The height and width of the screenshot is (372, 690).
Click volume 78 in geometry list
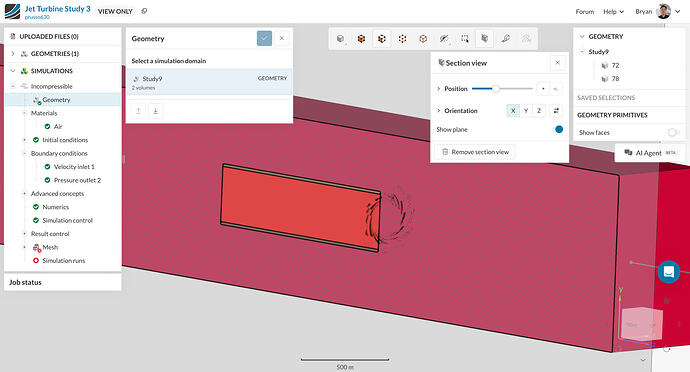[615, 79]
